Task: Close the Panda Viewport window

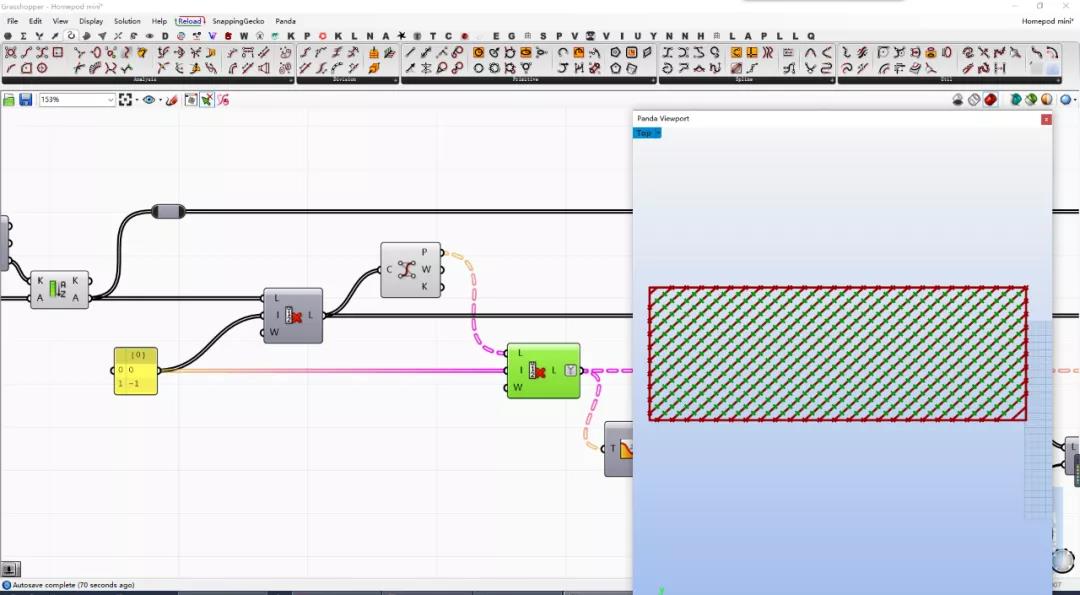Action: click(1046, 119)
